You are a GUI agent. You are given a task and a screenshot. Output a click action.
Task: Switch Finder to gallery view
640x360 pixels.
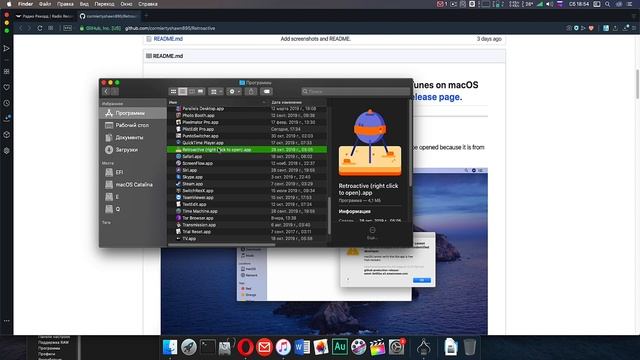[x=200, y=91]
